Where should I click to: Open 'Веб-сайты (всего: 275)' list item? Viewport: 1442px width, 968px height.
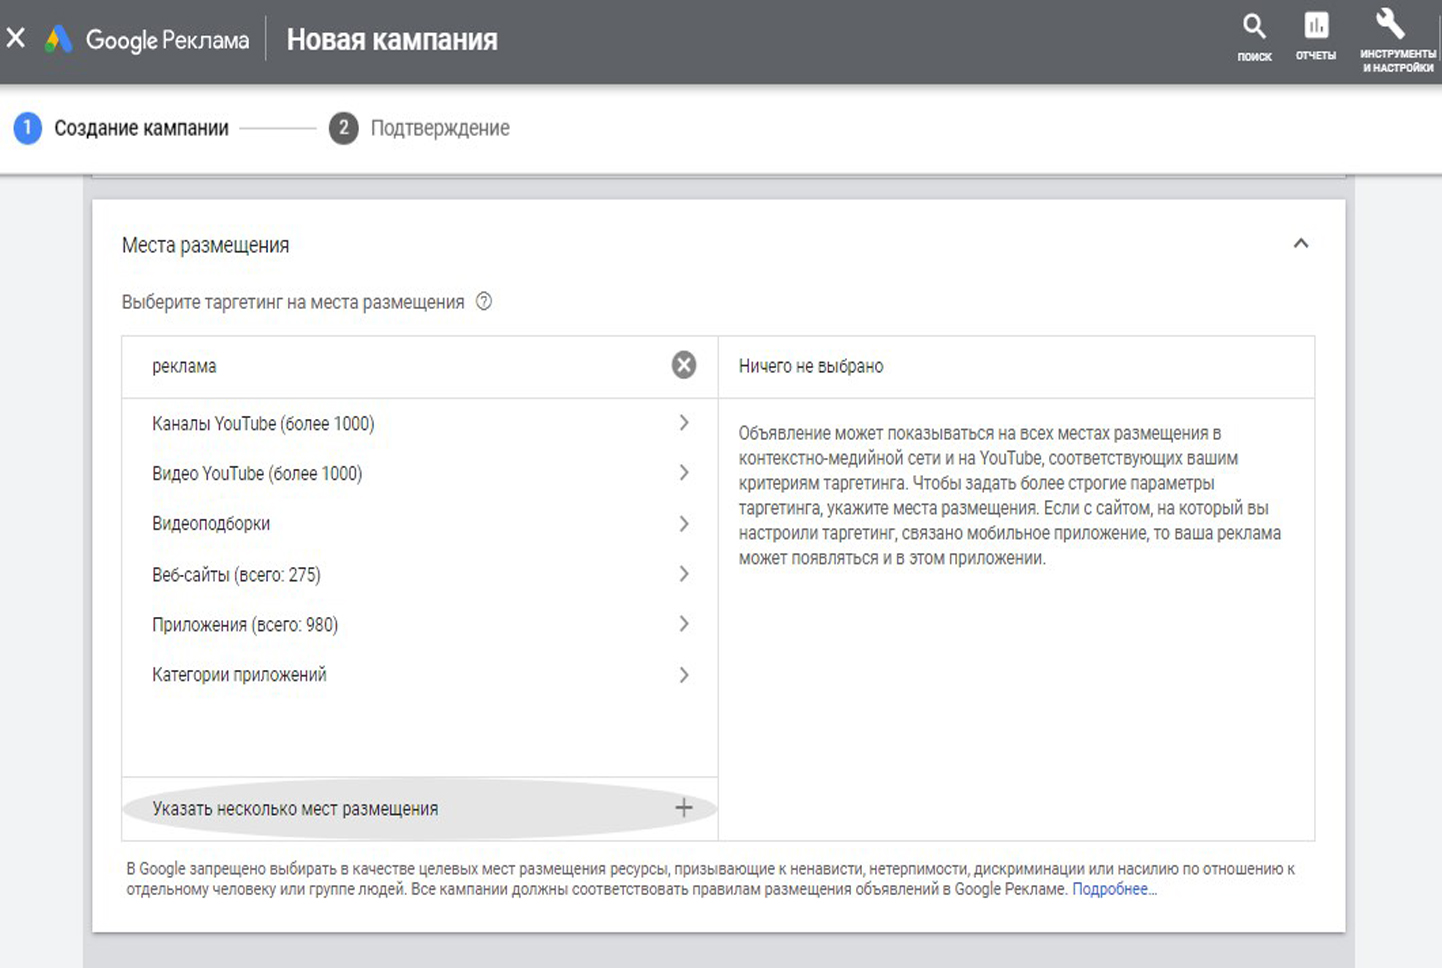236,575
